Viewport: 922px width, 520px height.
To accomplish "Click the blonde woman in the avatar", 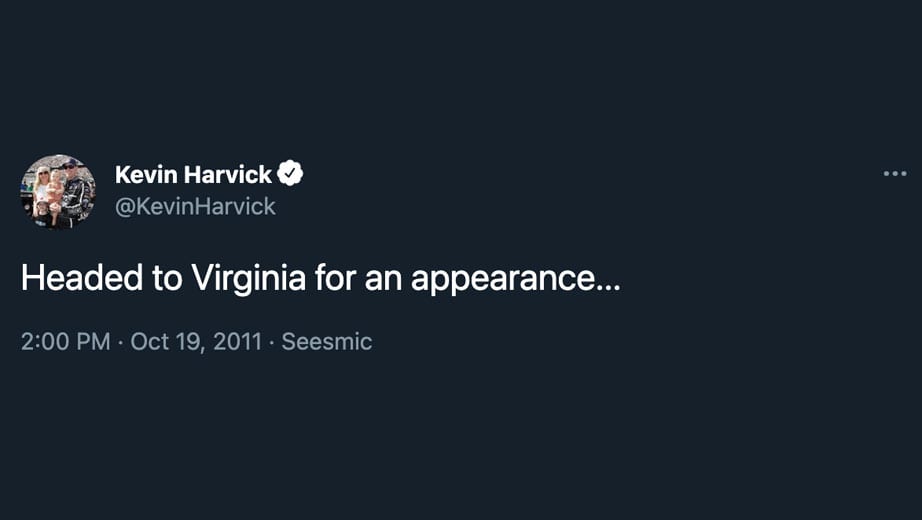I will 42,188.
